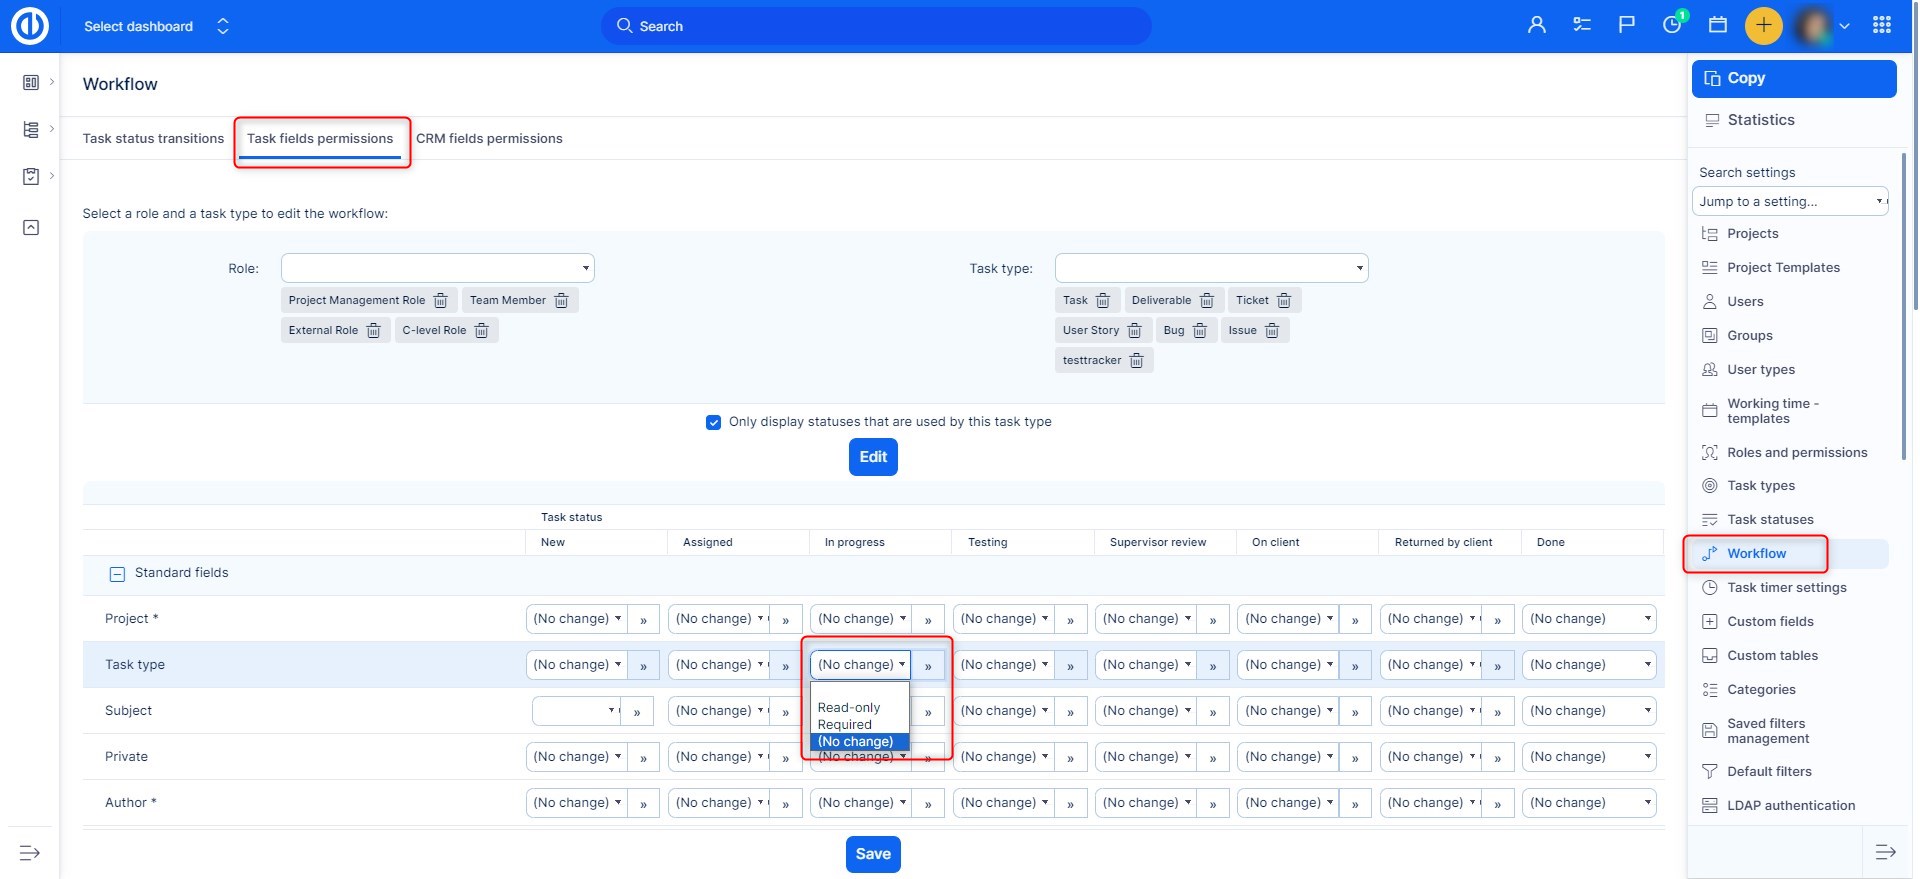Switch to CRM fields permissions tab

[x=489, y=139]
